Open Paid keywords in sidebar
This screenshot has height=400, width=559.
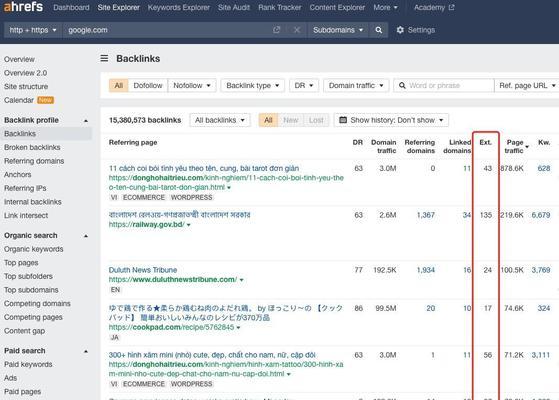[x=28, y=364]
